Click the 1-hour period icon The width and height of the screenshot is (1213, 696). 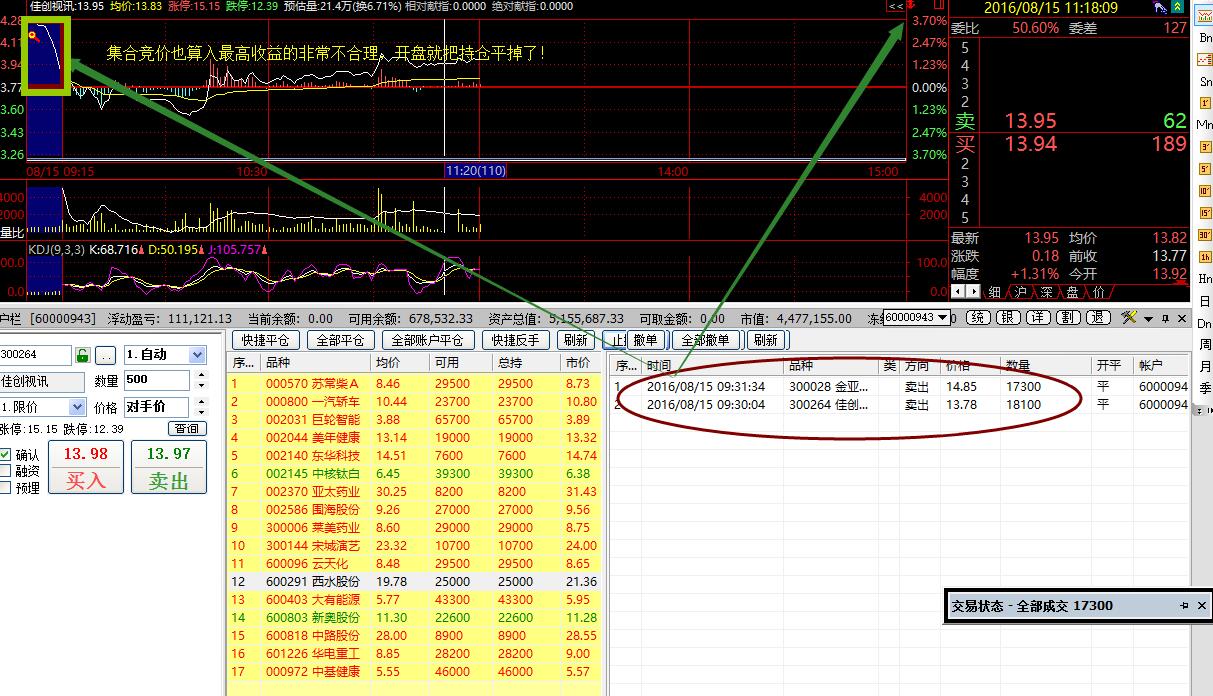coord(1205,260)
